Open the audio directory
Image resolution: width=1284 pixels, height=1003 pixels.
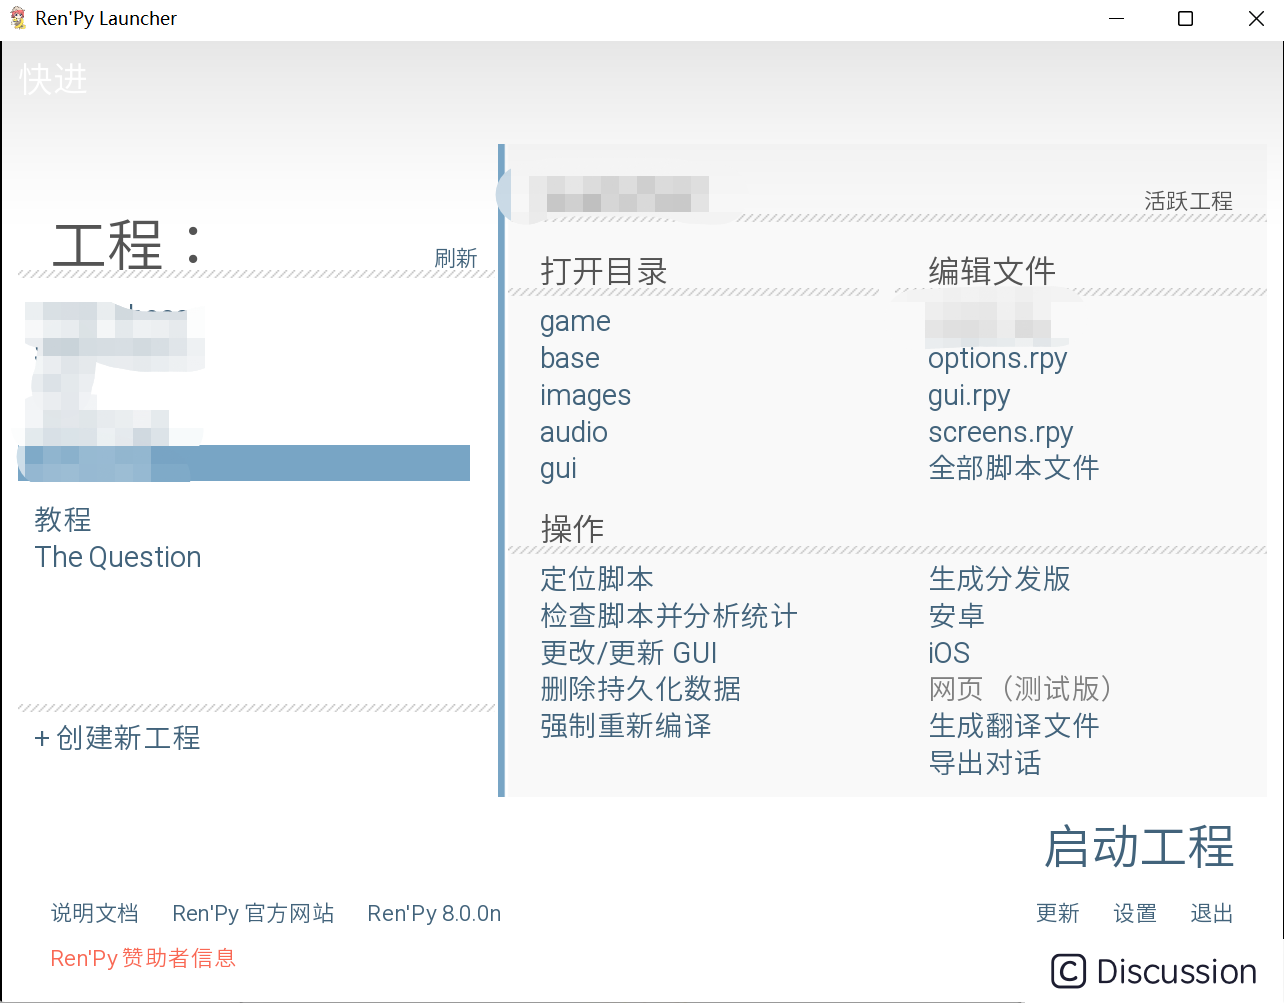[x=574, y=432]
